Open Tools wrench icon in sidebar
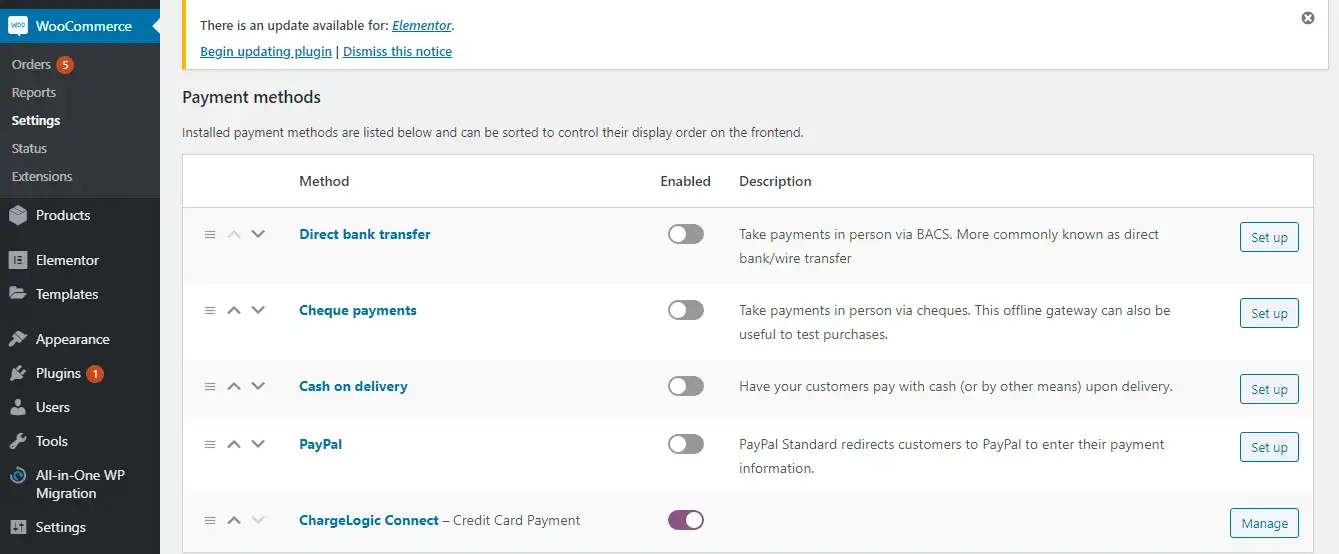 [17, 441]
